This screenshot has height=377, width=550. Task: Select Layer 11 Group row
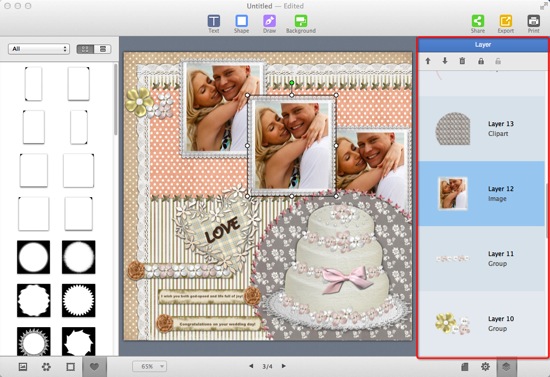pos(481,258)
